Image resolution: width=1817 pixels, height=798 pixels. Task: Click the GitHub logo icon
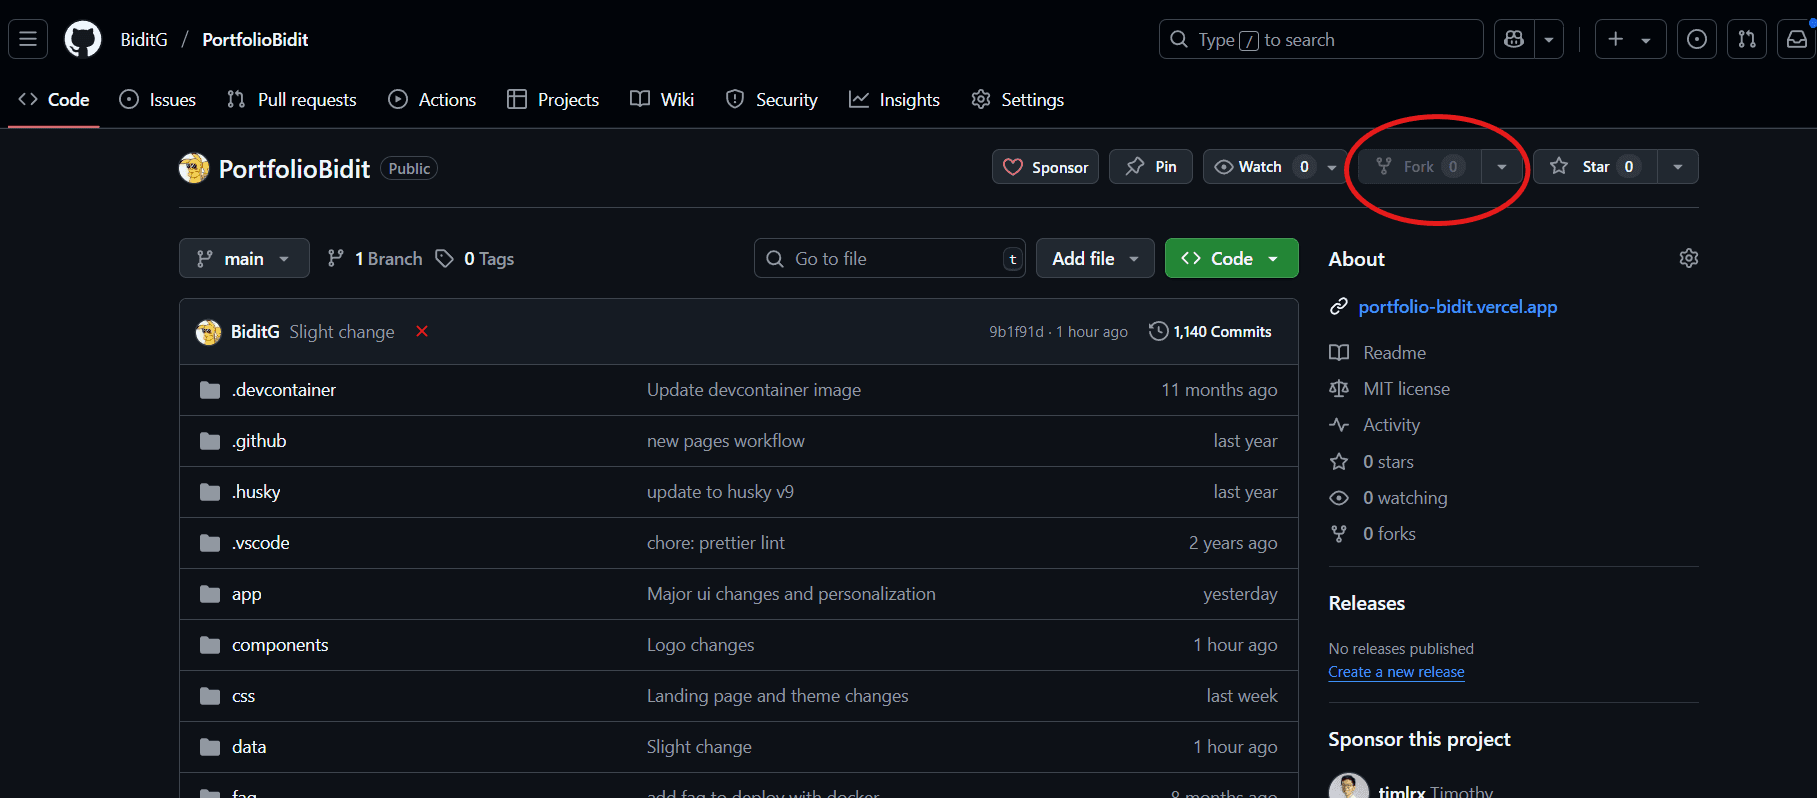coord(83,39)
